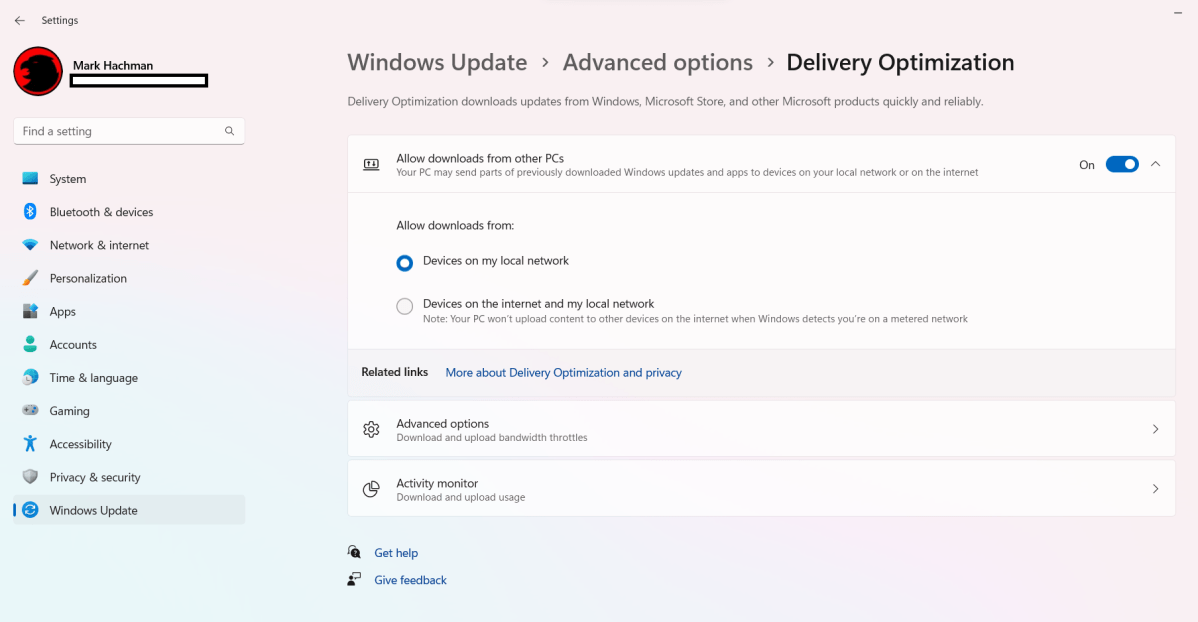Screen dimensions: 1198x622
Task: Go to Windows Update breadcrumb
Action: (x=437, y=63)
